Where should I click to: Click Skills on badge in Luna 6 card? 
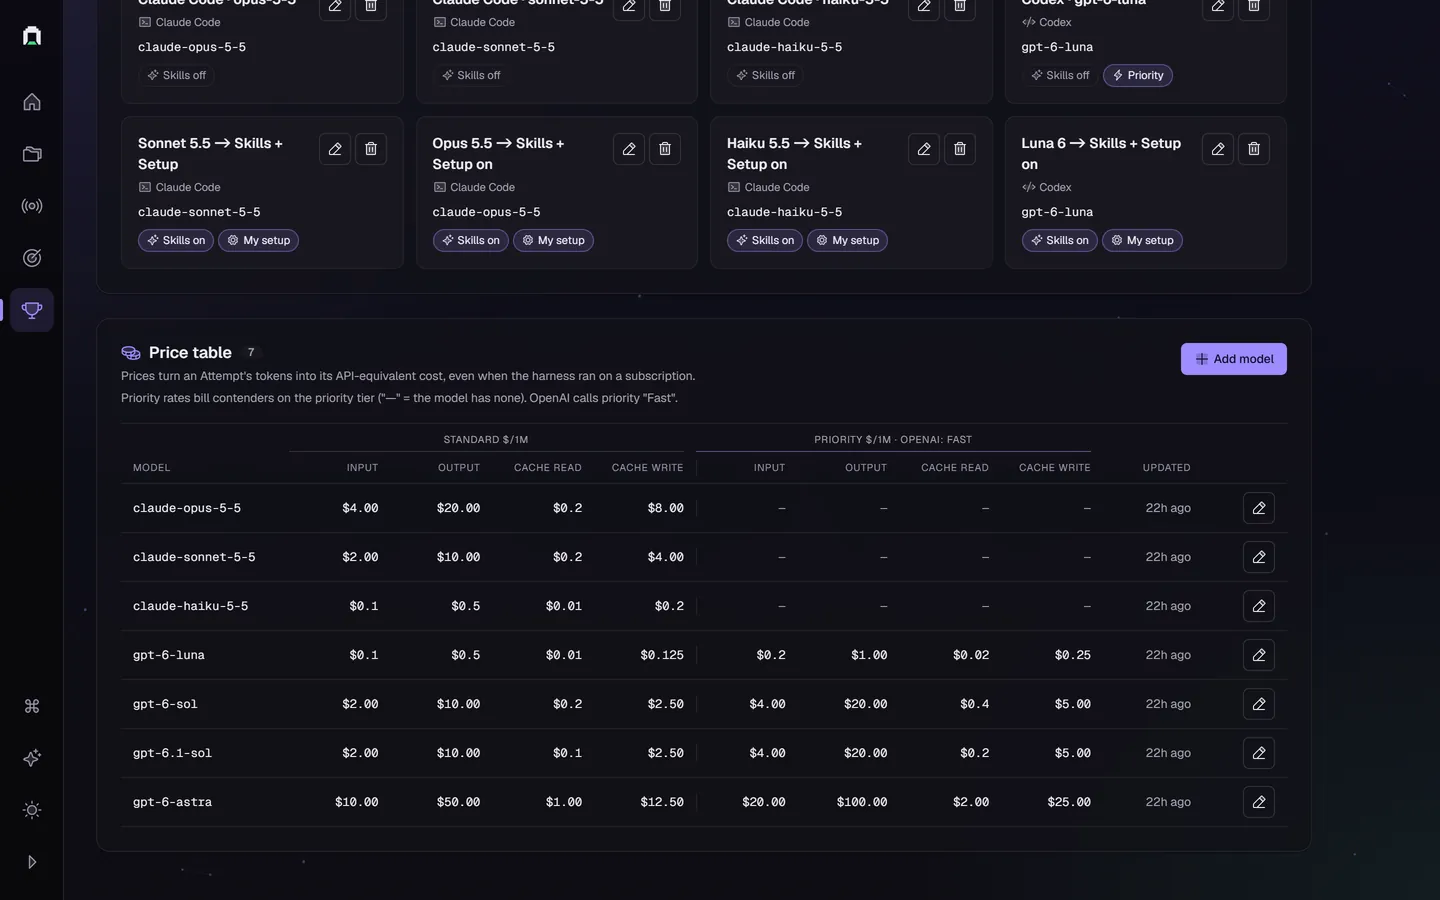pyautogui.click(x=1059, y=240)
